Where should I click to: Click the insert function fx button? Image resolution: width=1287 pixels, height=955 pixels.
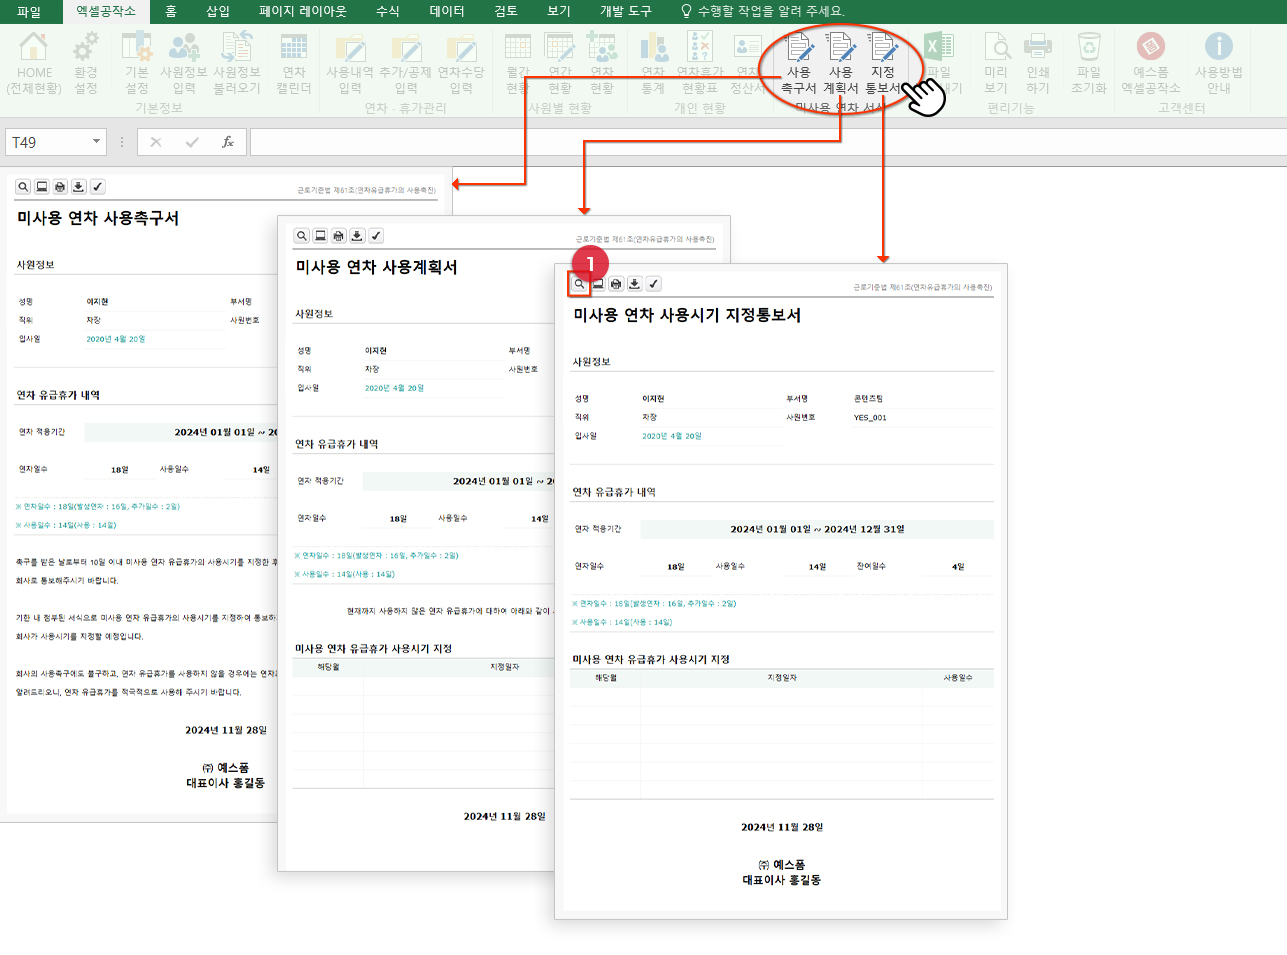click(x=228, y=142)
